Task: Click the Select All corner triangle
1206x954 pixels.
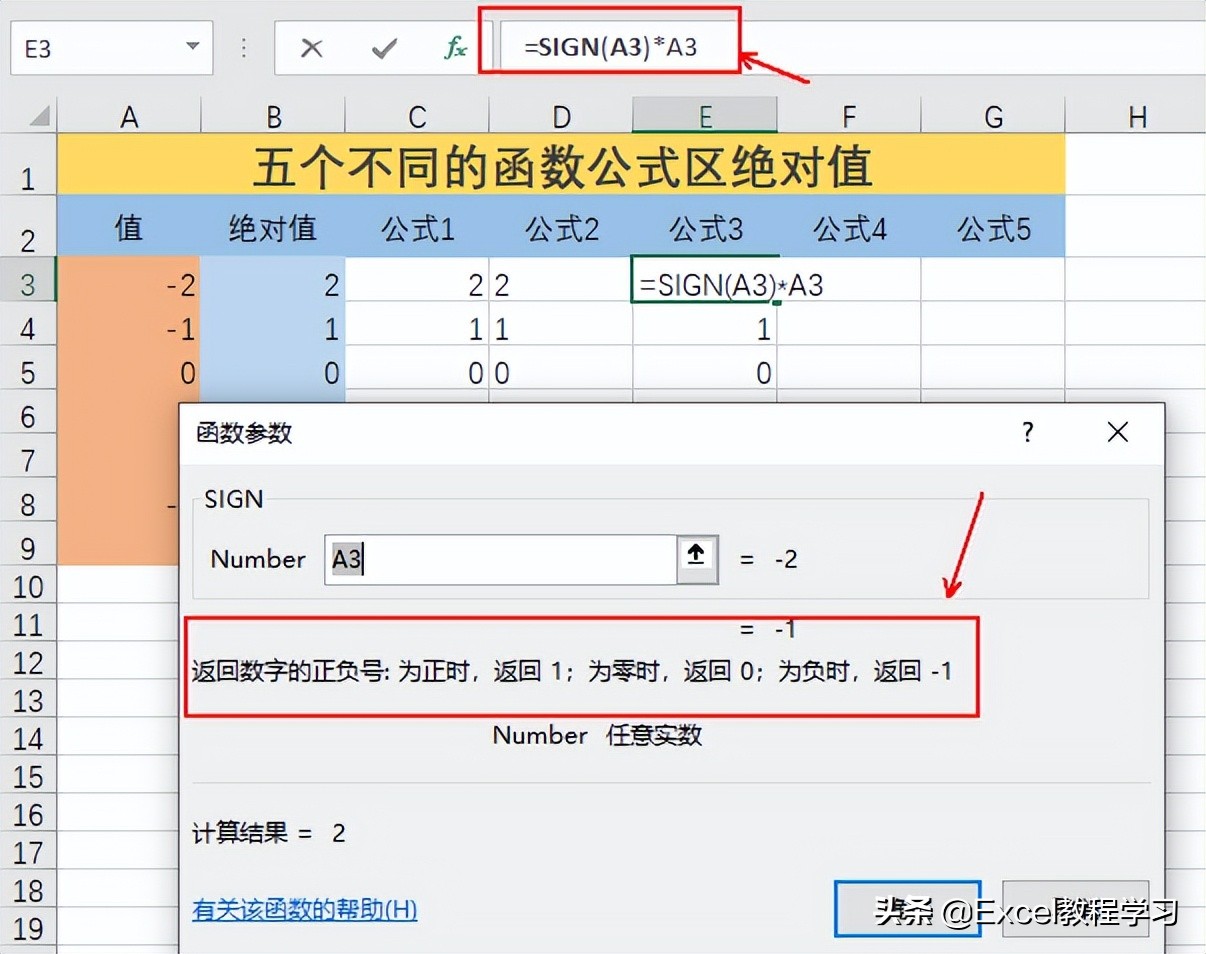Action: click(39, 117)
